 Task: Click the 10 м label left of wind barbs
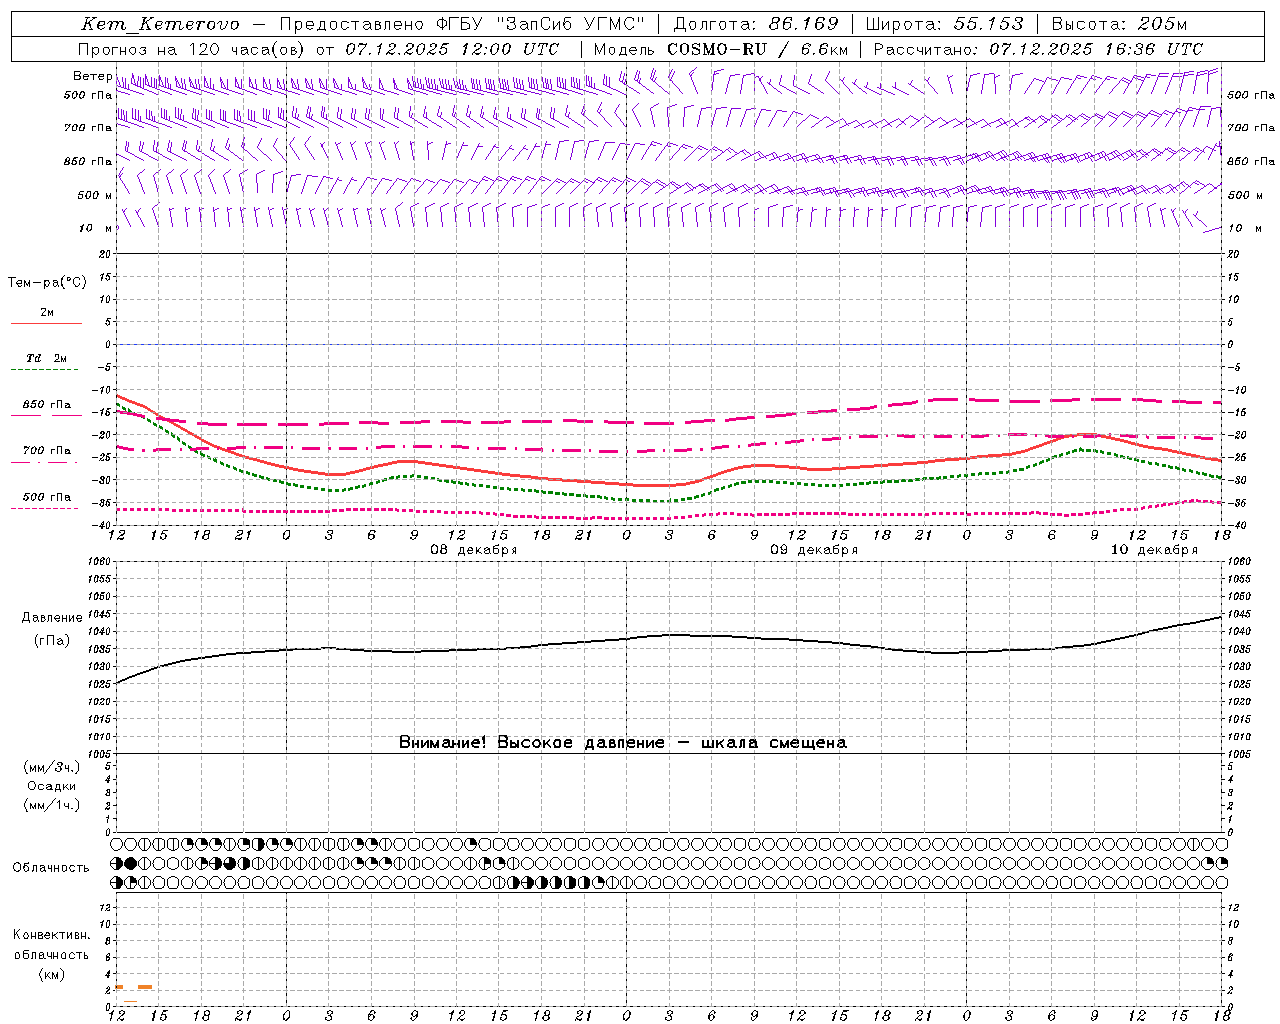pos(95,229)
